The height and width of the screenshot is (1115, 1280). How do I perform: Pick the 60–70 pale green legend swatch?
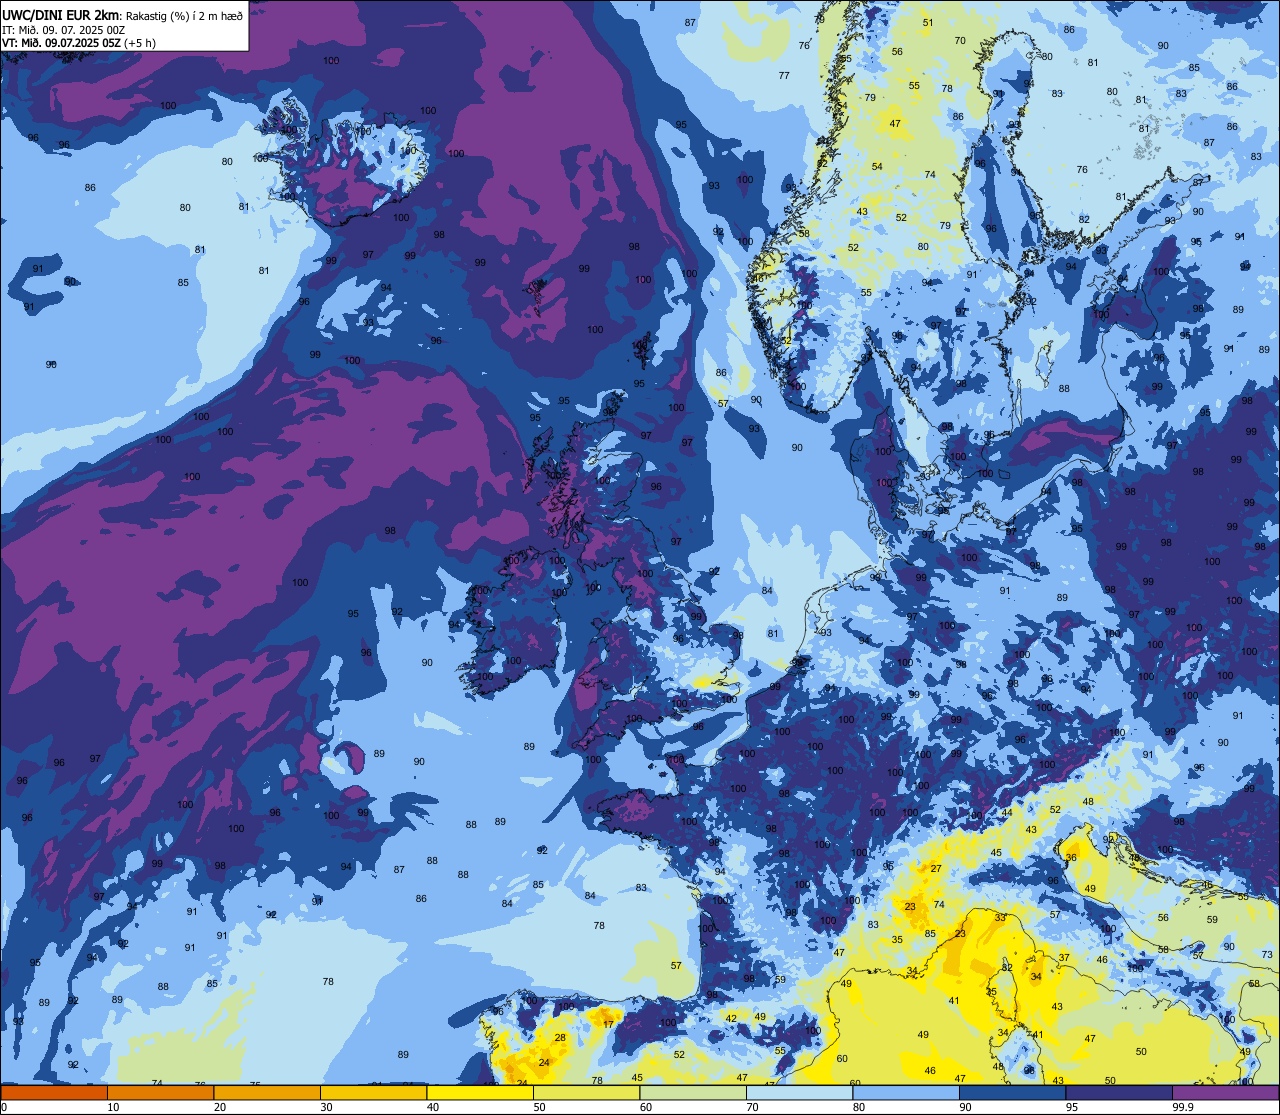point(693,1092)
